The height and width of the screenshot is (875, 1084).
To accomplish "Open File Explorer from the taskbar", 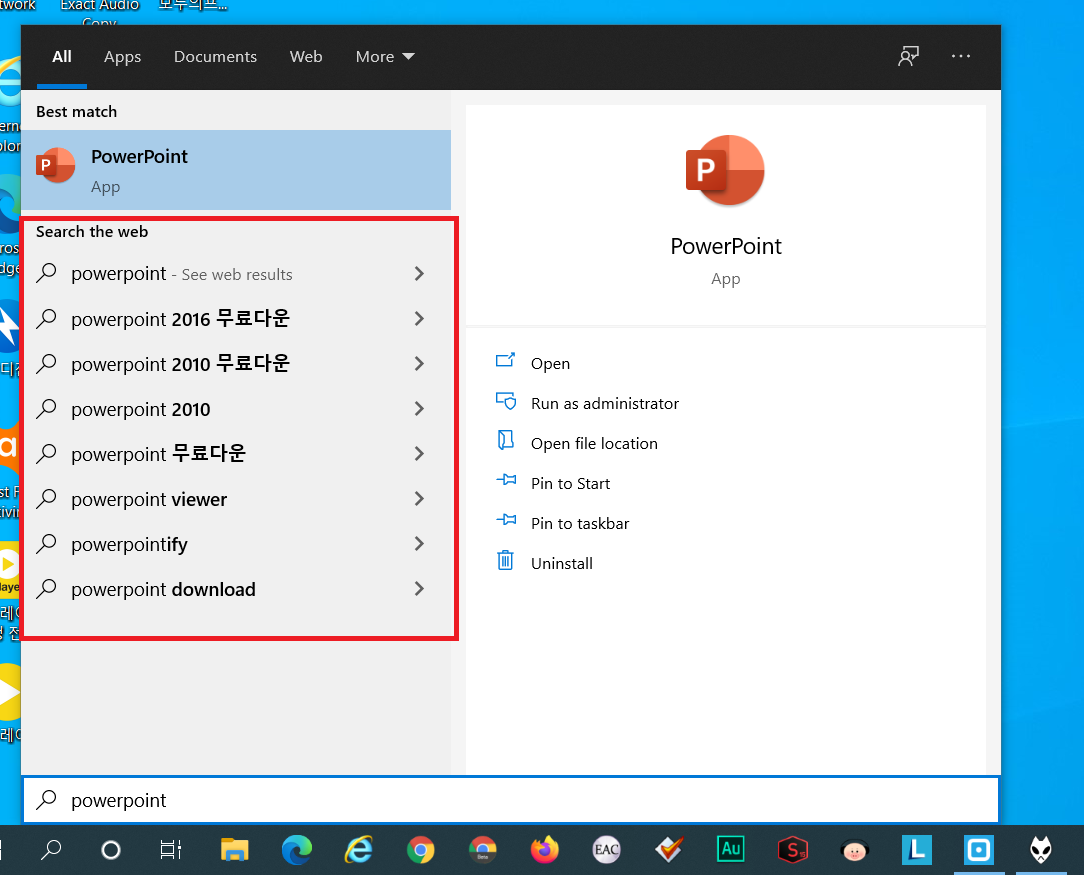I will [x=234, y=849].
